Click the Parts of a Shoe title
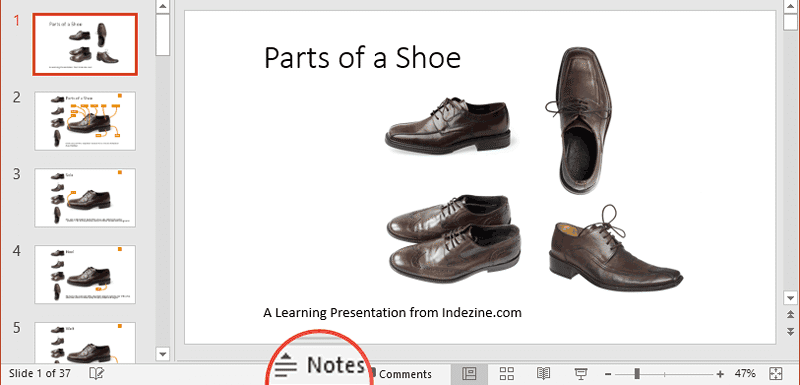This screenshot has width=800, height=385. (x=362, y=57)
